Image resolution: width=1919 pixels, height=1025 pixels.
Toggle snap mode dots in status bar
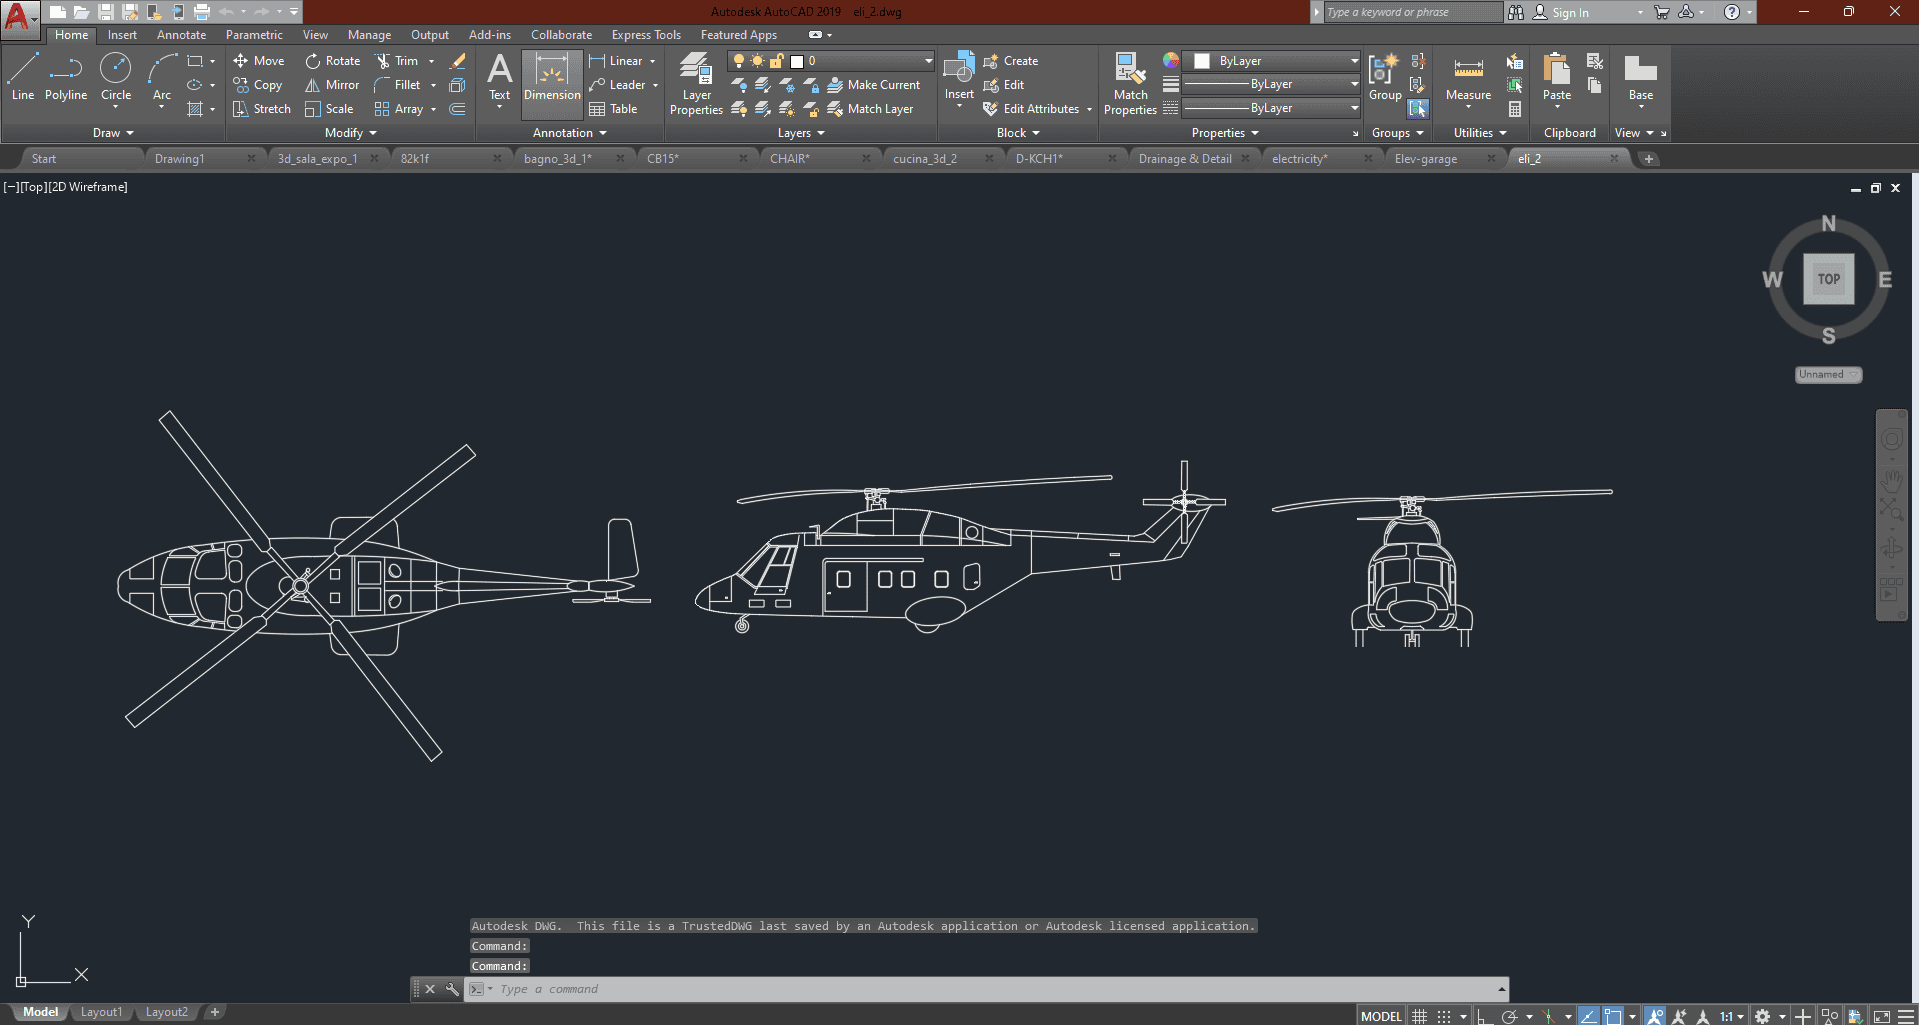[x=1444, y=1016]
